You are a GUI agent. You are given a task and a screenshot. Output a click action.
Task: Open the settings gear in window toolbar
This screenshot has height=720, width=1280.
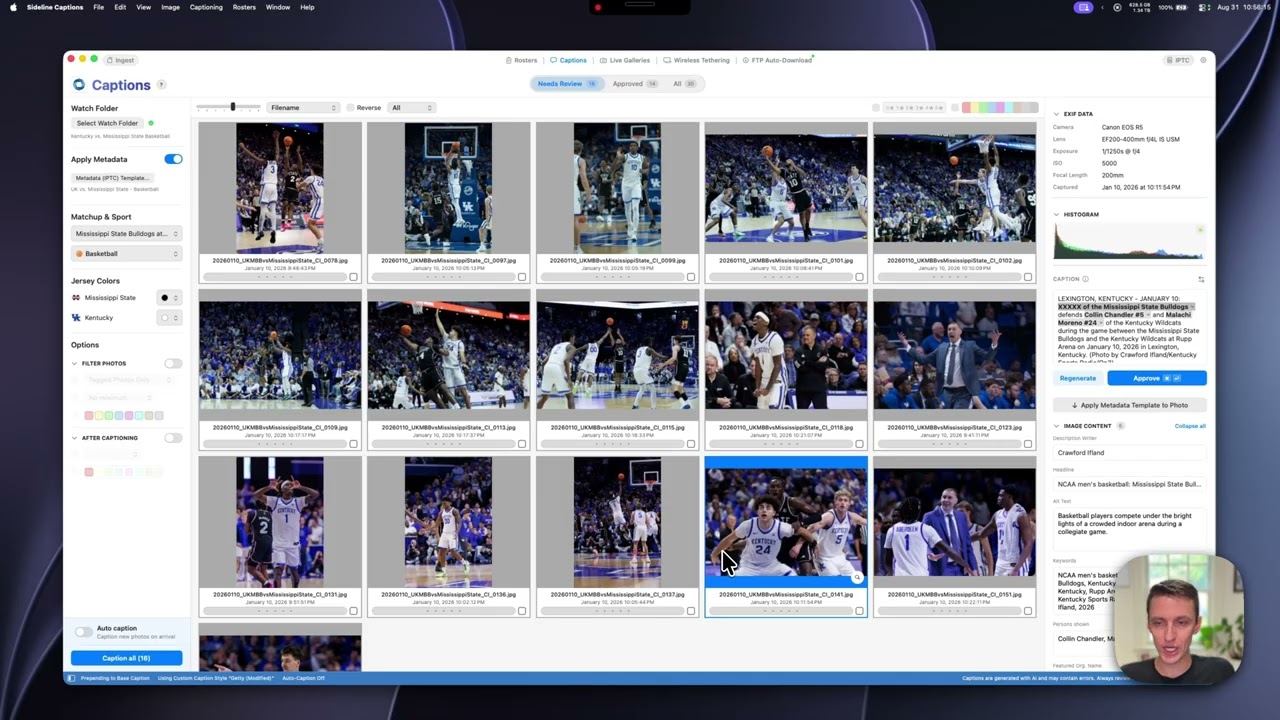click(1203, 60)
